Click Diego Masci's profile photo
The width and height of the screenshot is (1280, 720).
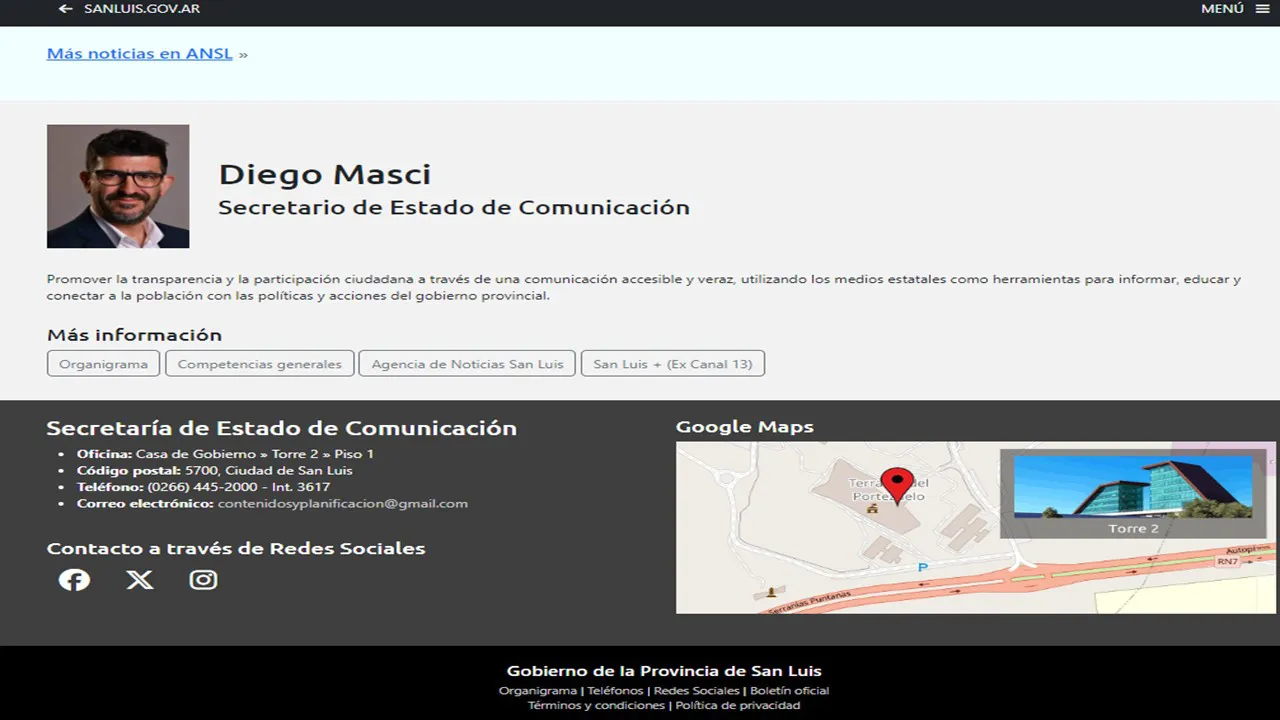pos(117,186)
